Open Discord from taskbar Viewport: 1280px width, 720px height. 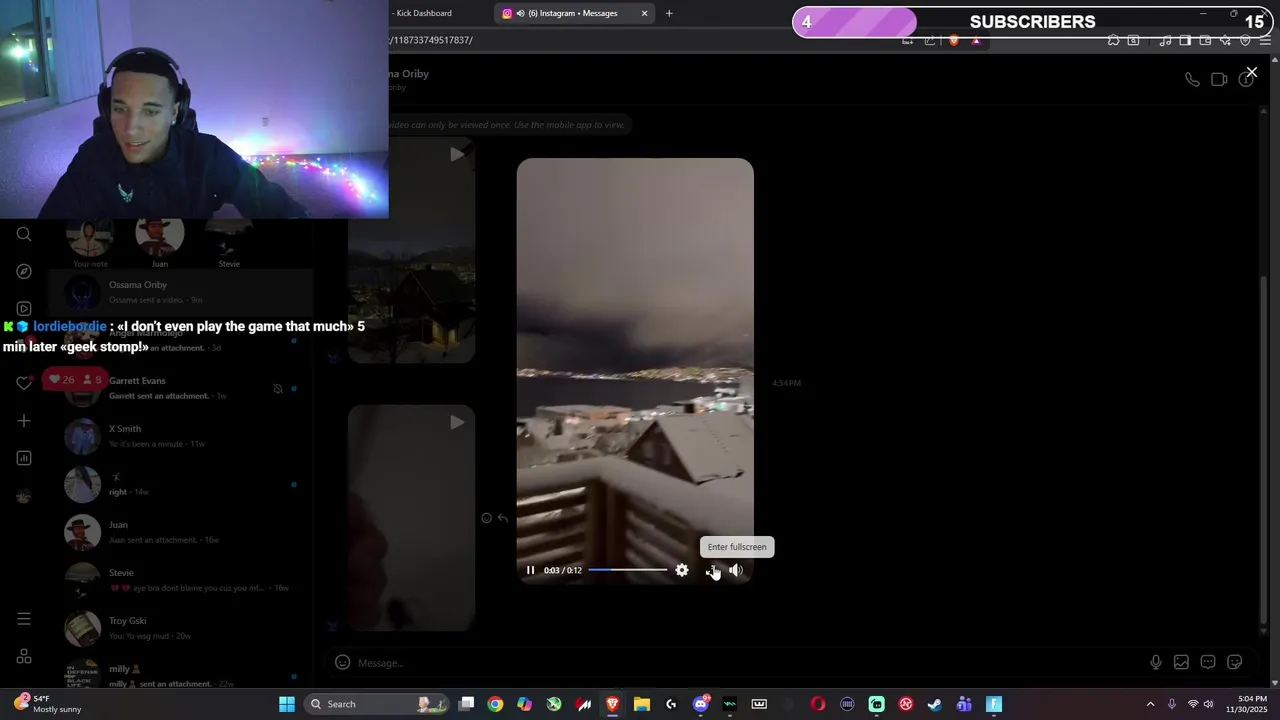701,704
